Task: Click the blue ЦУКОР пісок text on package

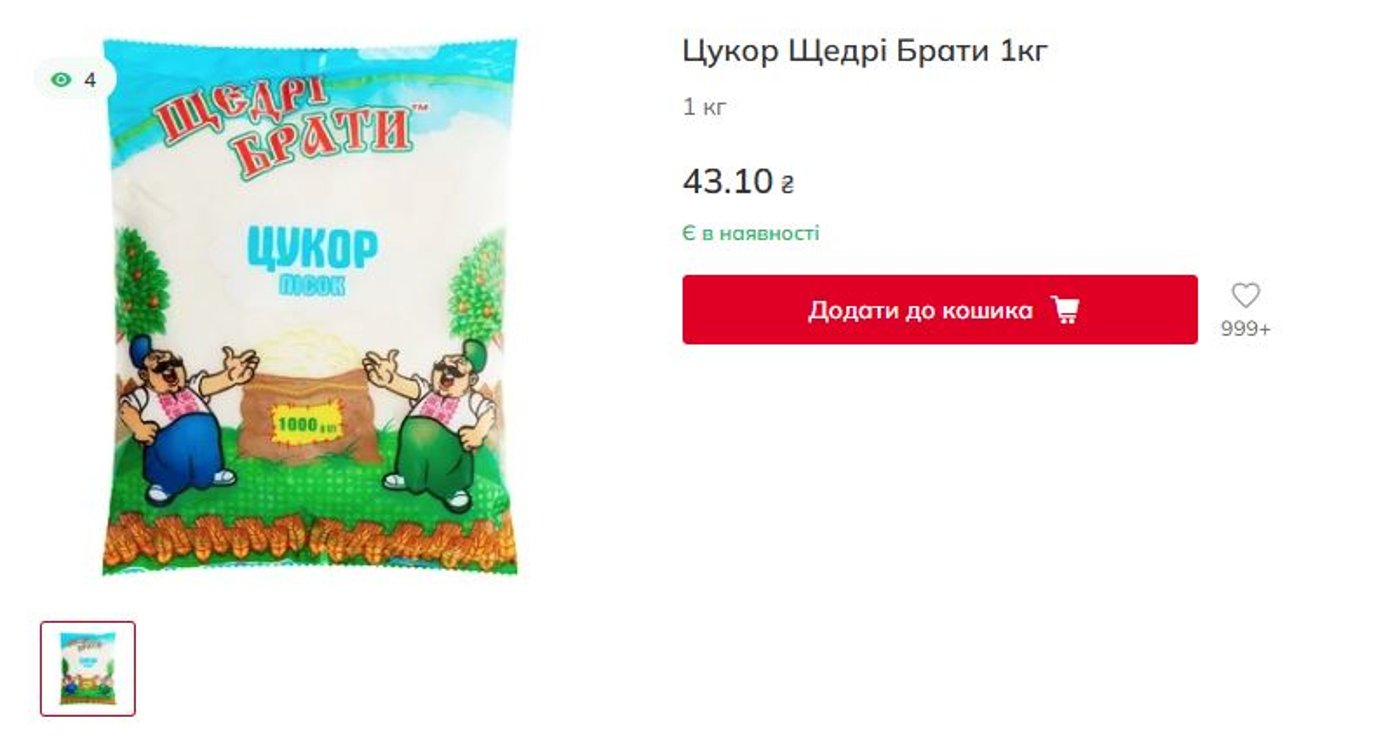Action: pos(311,260)
